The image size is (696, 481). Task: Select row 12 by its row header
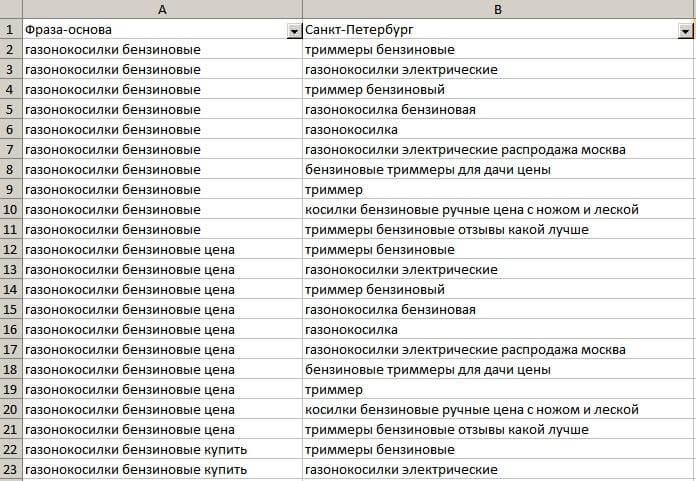10,250
